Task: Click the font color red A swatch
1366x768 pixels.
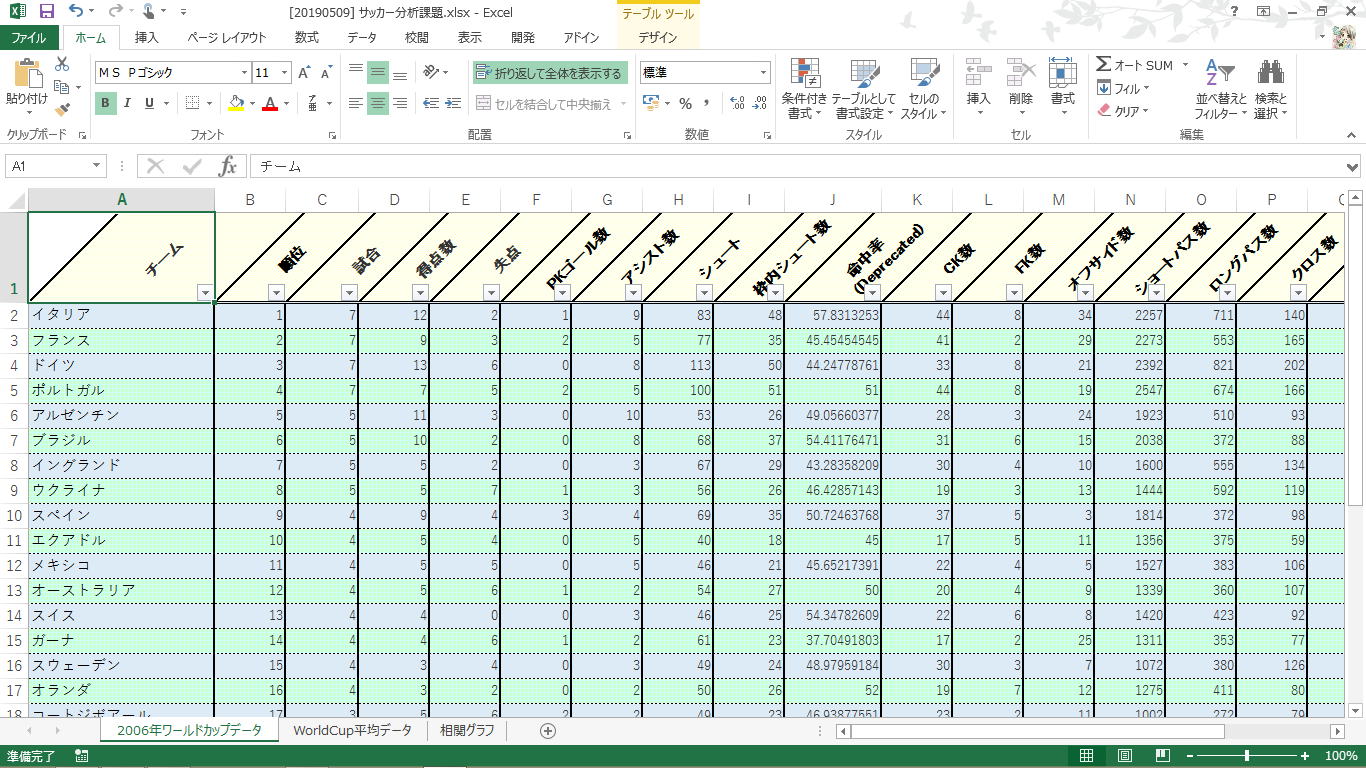Action: 268,103
